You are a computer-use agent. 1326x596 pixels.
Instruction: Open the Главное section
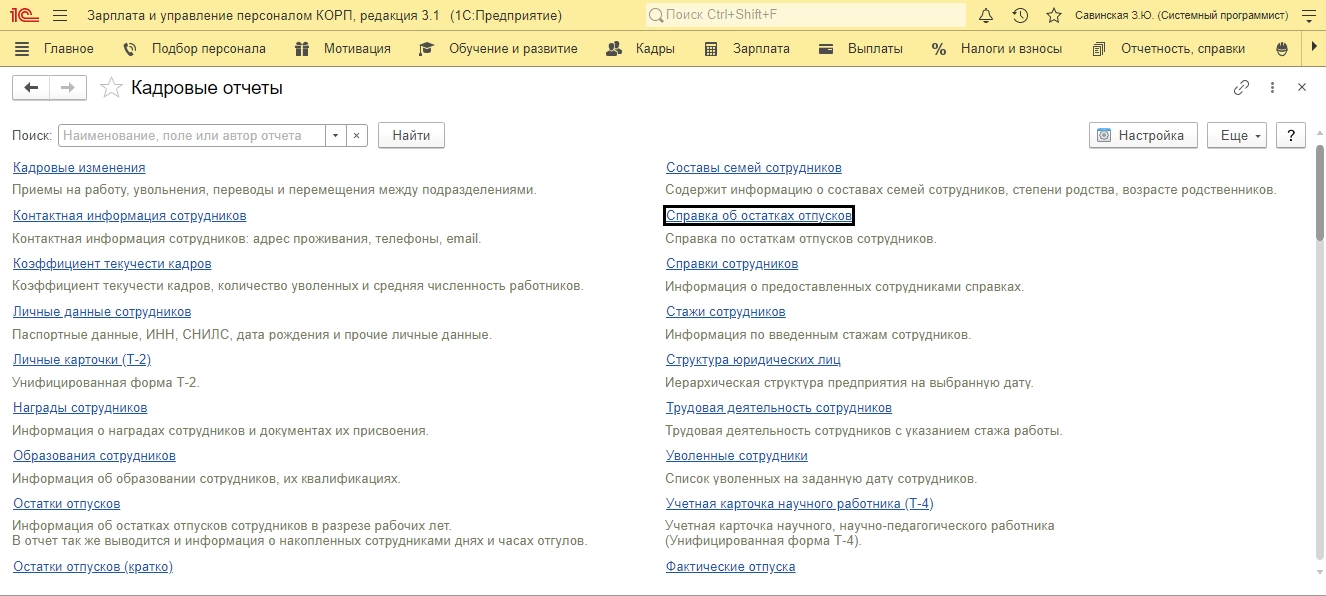[56, 48]
